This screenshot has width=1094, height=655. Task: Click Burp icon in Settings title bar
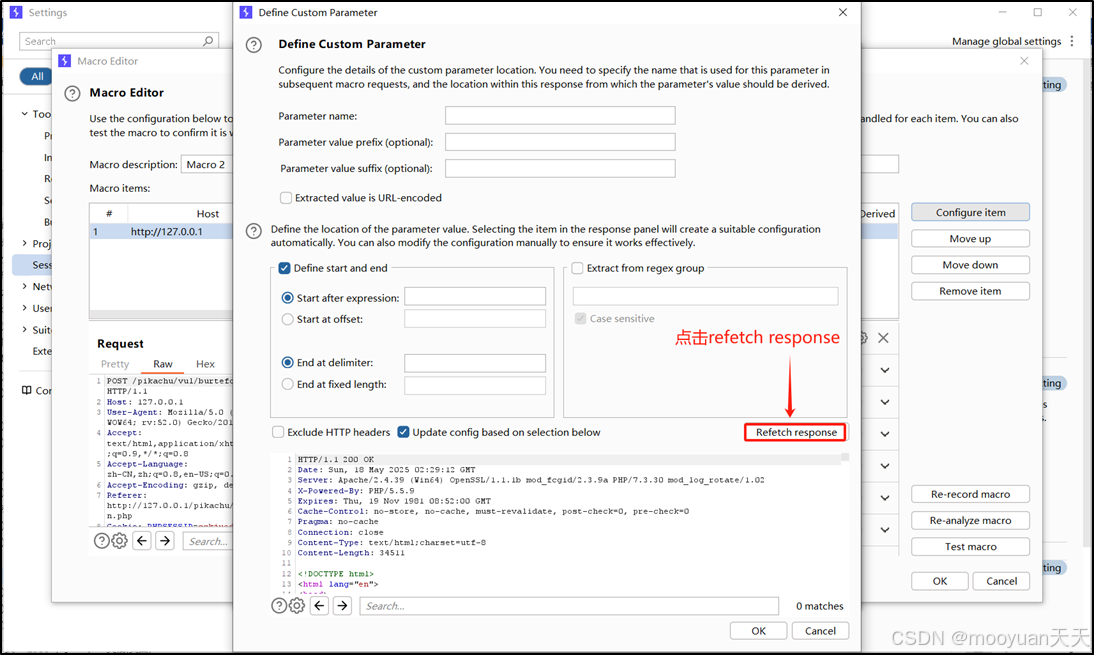(16, 13)
